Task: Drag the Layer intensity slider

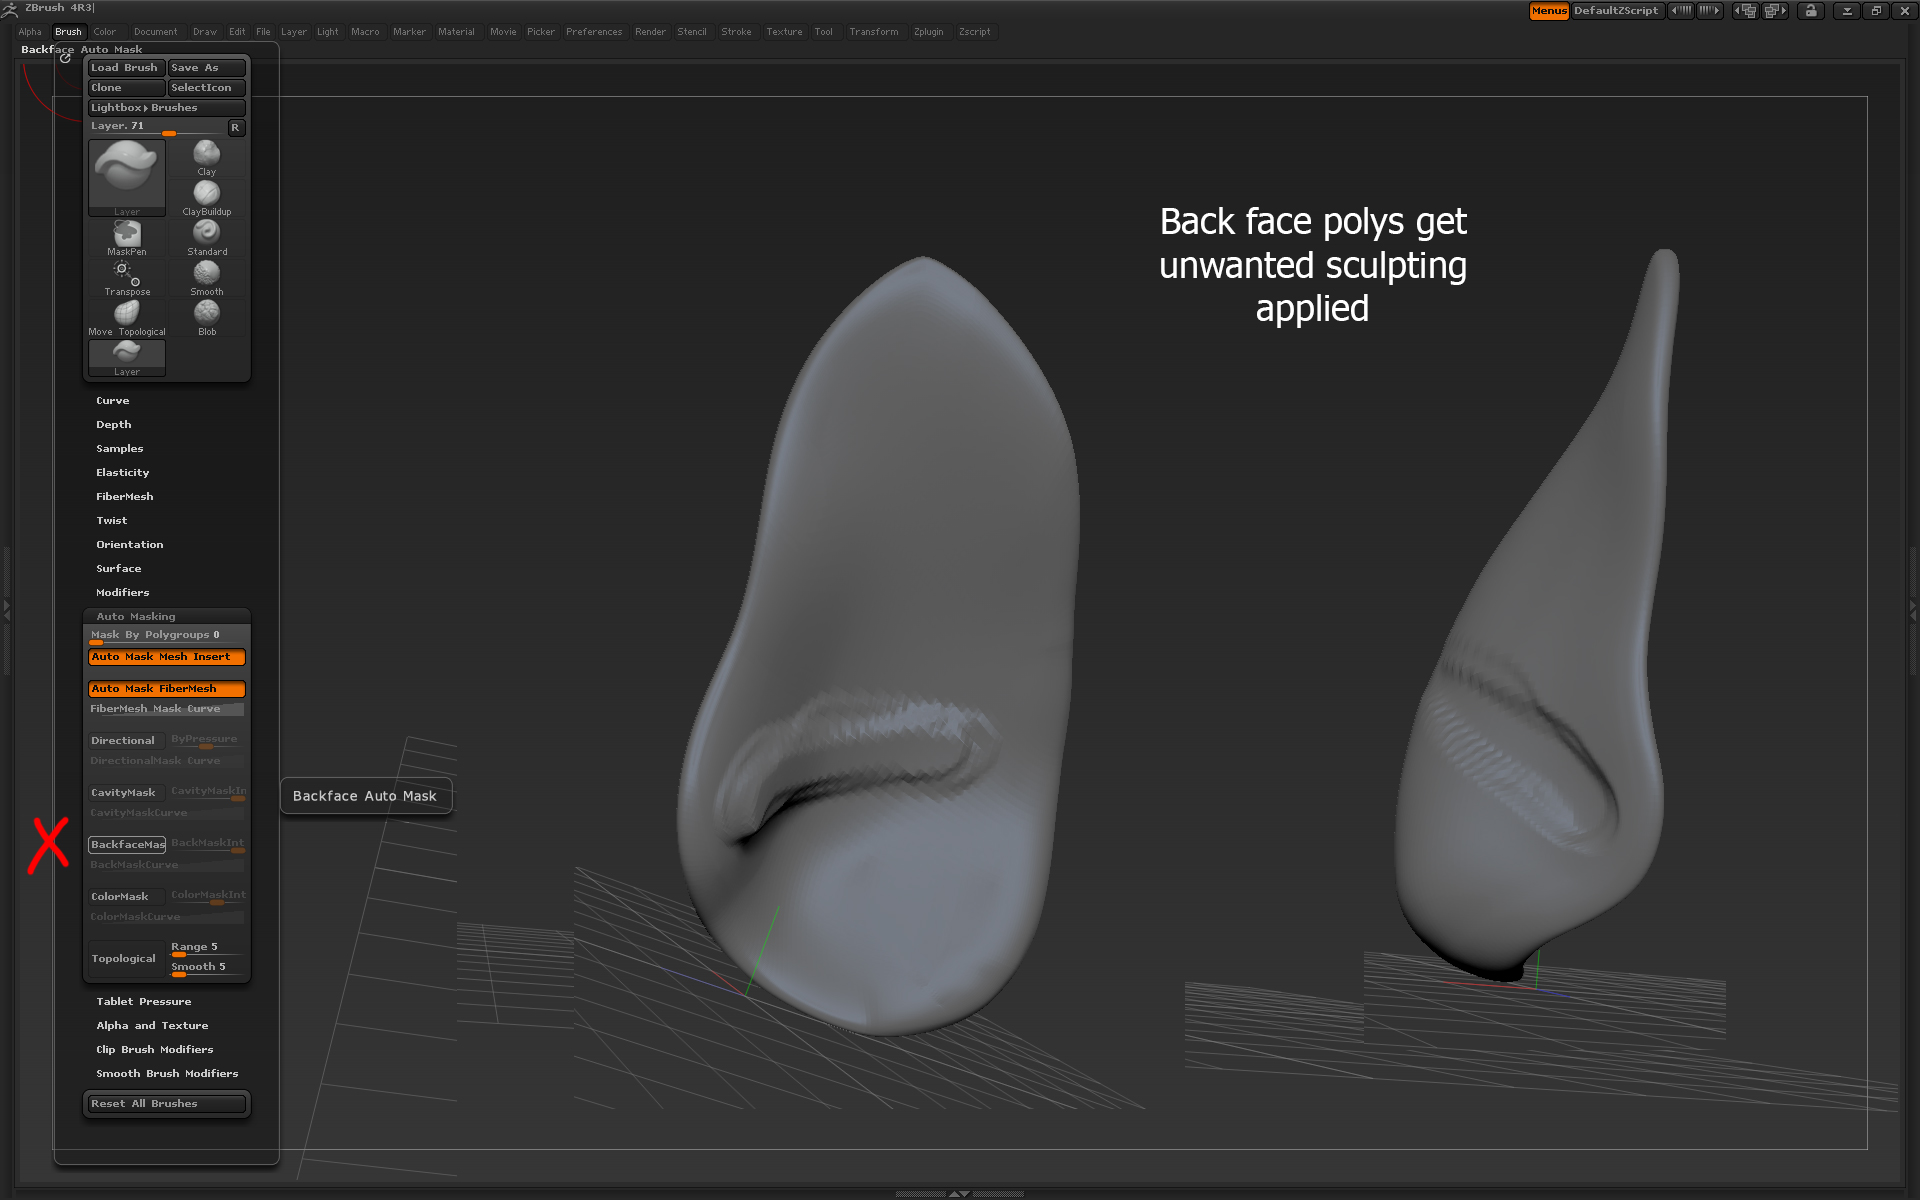Action: 167,131
